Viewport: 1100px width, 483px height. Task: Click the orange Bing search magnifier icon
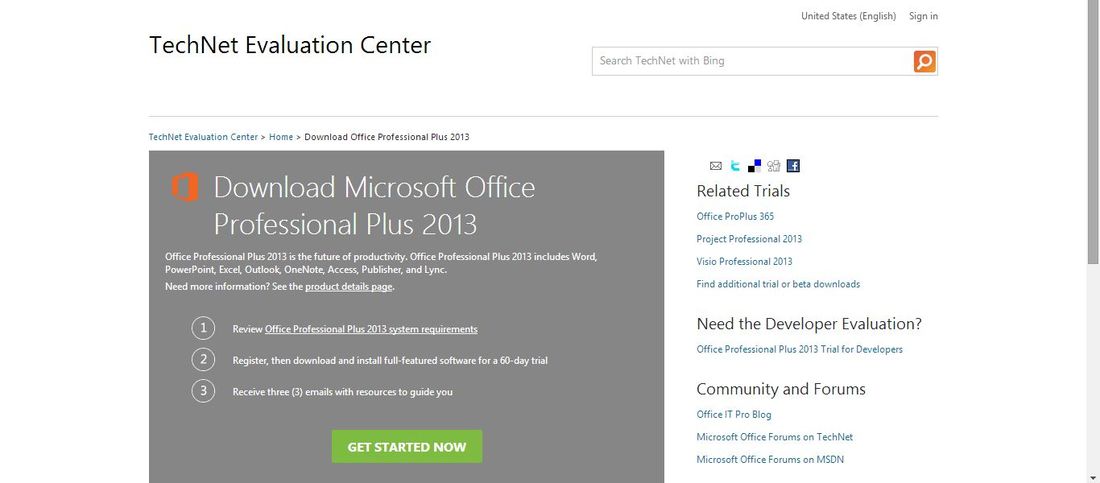[x=925, y=61]
